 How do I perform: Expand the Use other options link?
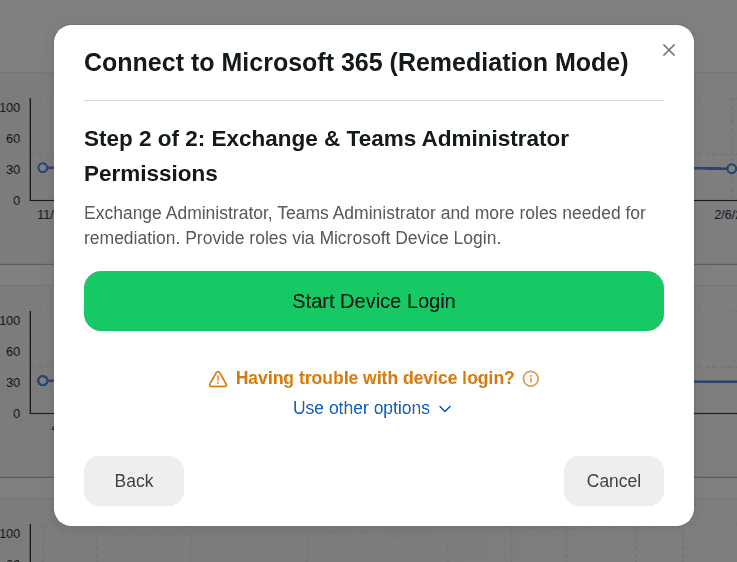(372, 408)
